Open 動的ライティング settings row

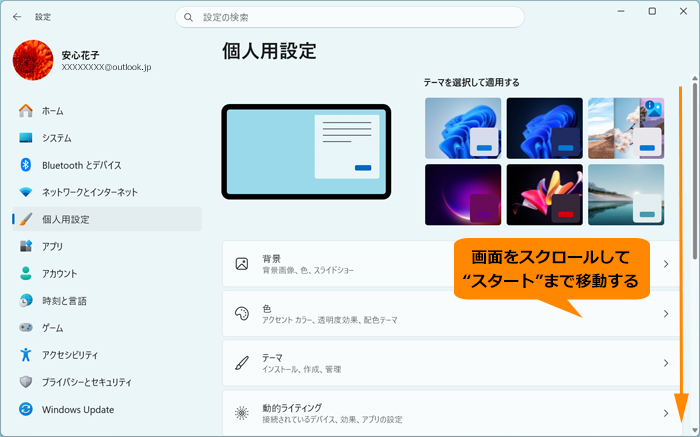click(x=451, y=413)
